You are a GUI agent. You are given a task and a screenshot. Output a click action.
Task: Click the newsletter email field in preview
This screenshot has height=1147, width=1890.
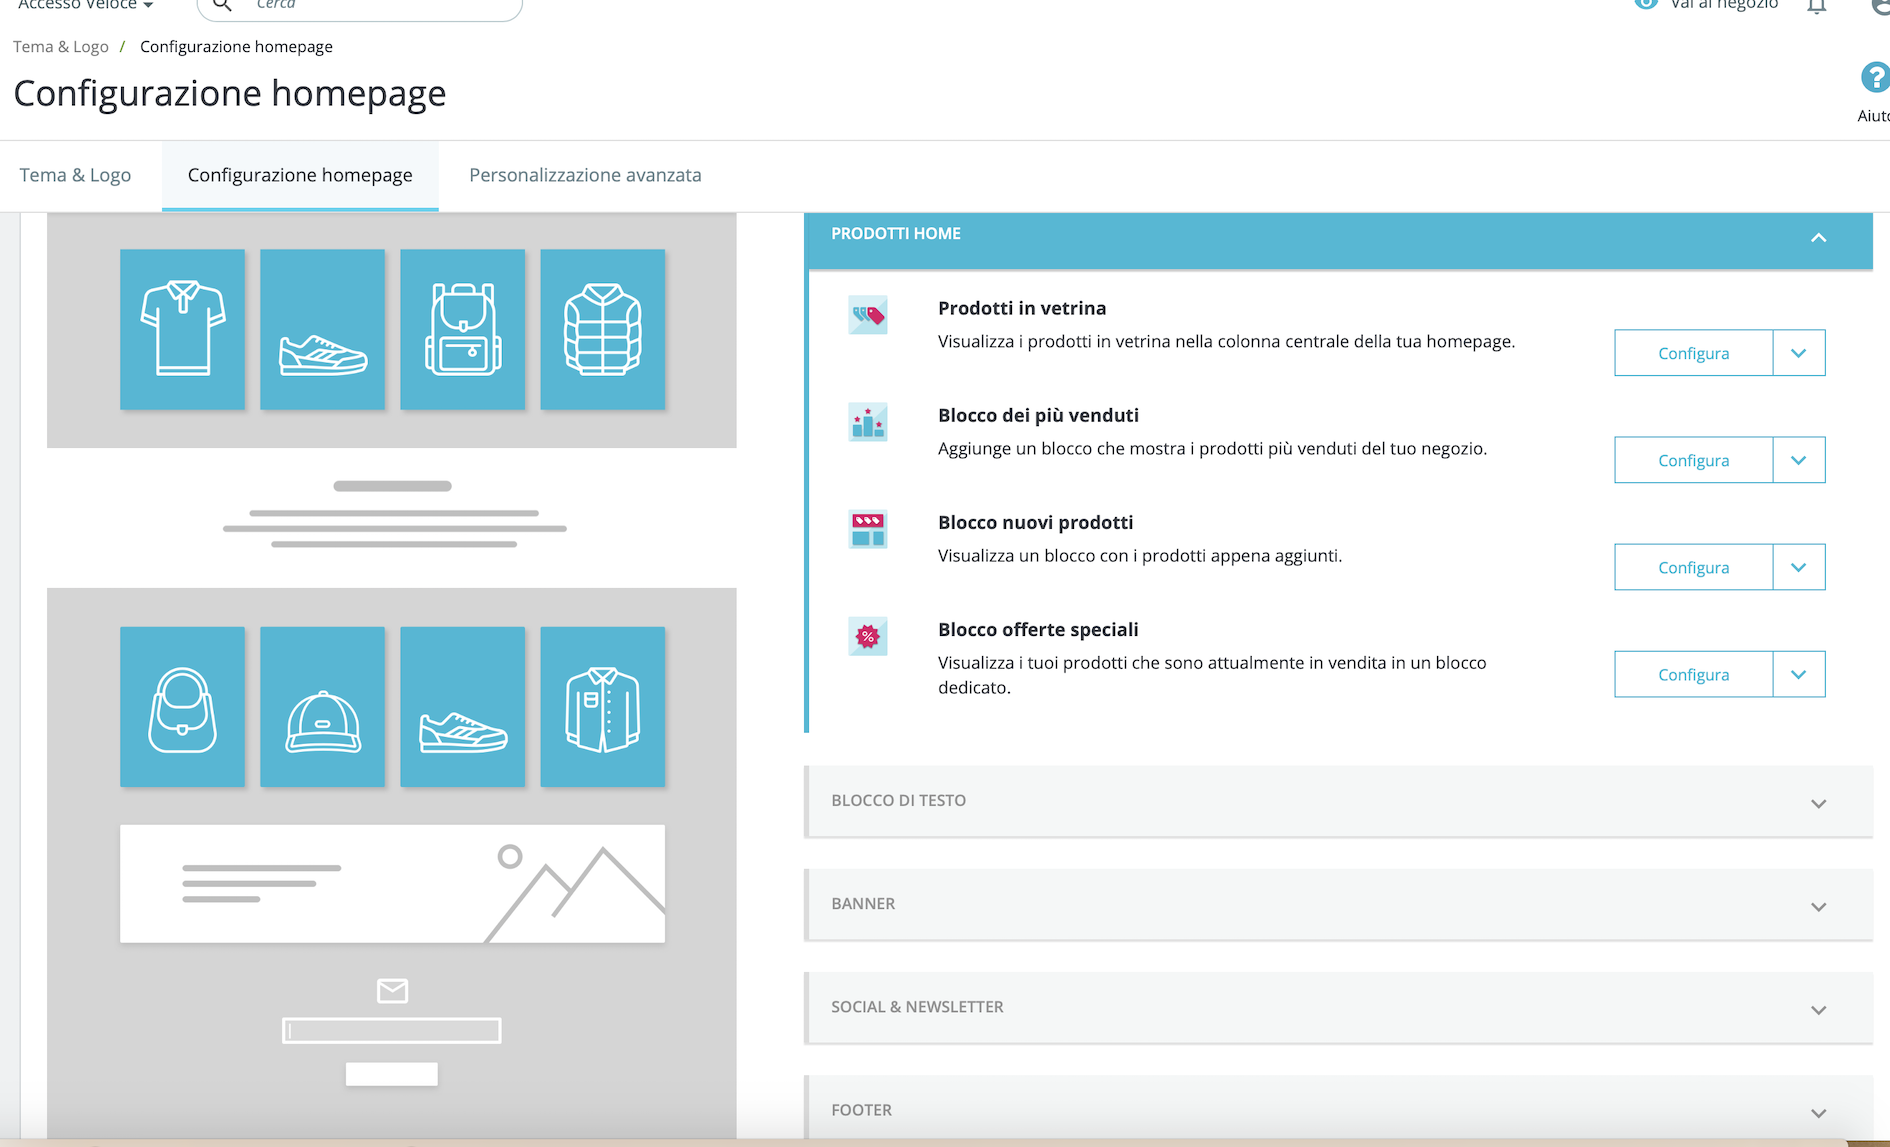(392, 1031)
